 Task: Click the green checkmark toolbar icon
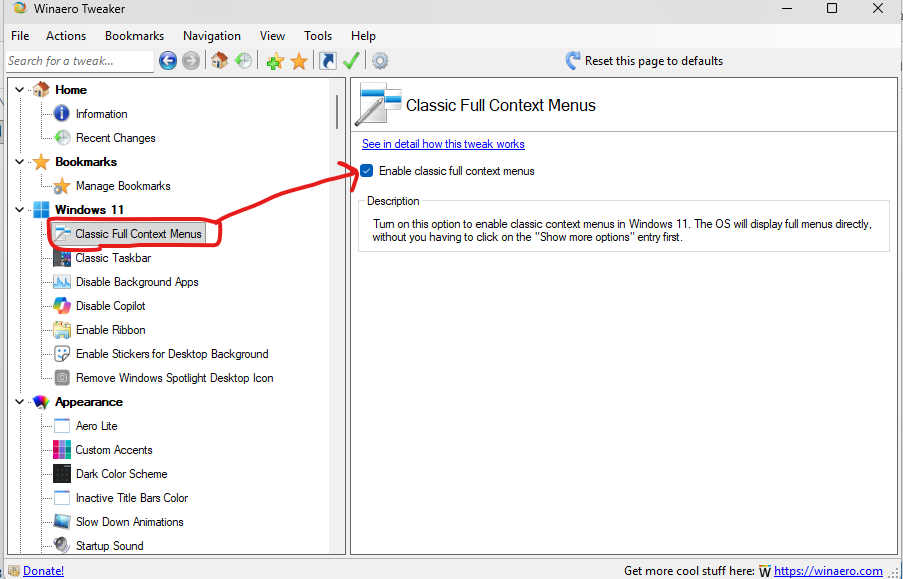(351, 60)
